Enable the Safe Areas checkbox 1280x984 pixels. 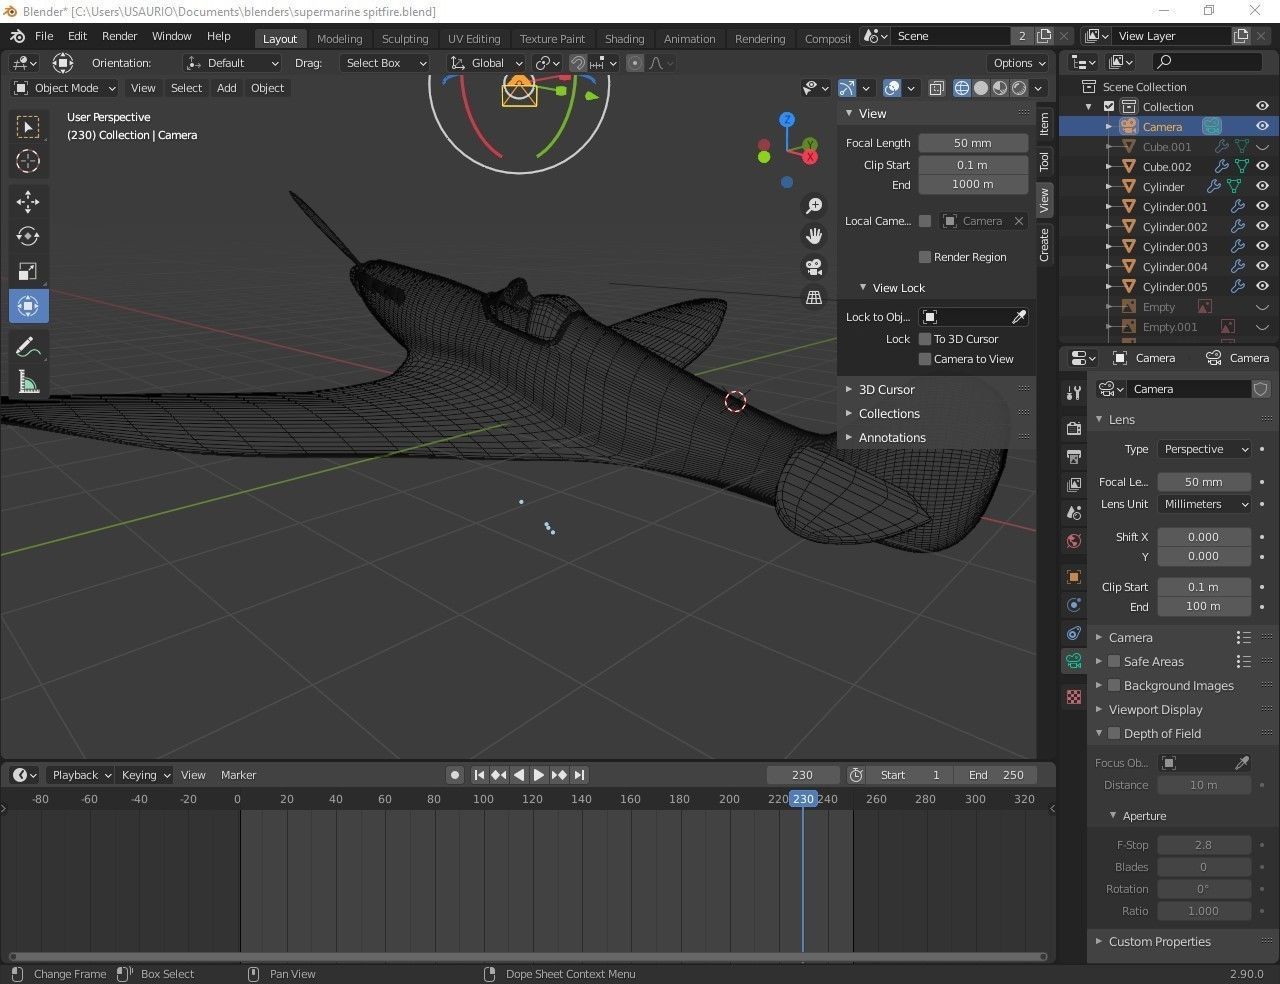pyautogui.click(x=1114, y=661)
